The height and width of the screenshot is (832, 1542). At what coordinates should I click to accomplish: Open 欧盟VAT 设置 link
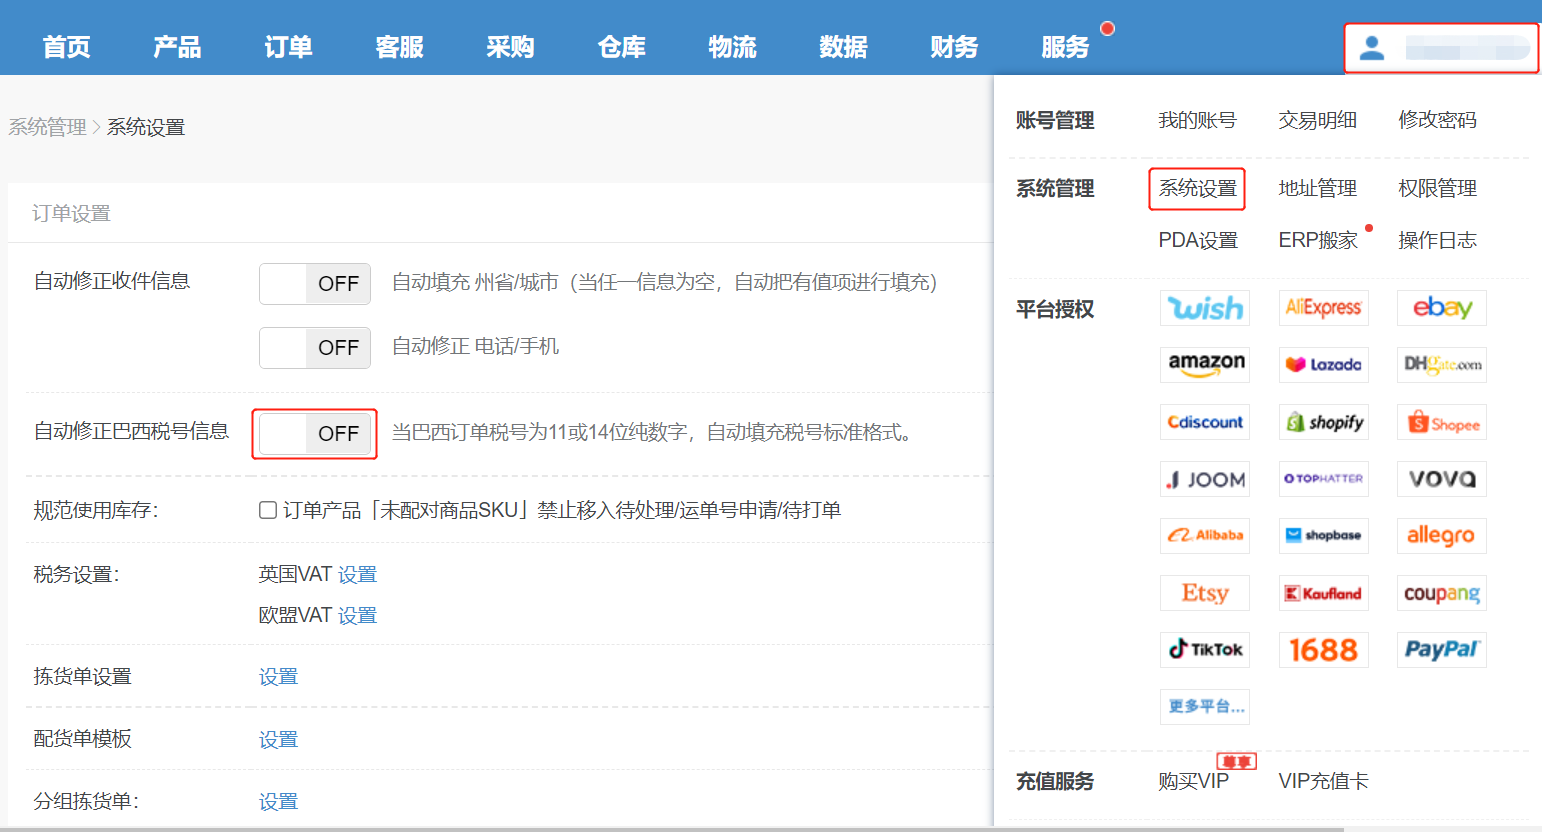[x=357, y=616]
